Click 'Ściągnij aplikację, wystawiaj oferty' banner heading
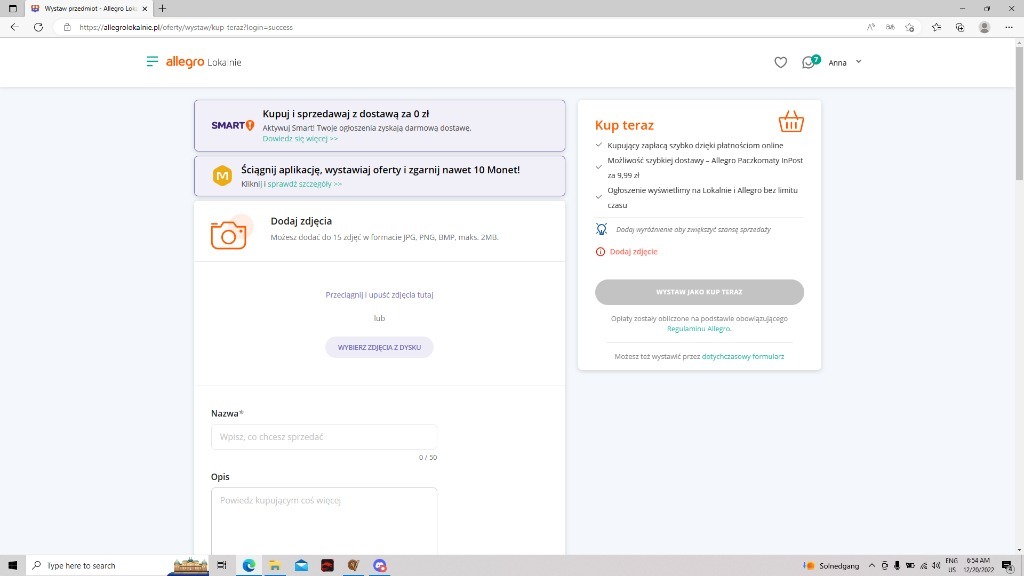The image size is (1024, 576). click(x=380, y=170)
